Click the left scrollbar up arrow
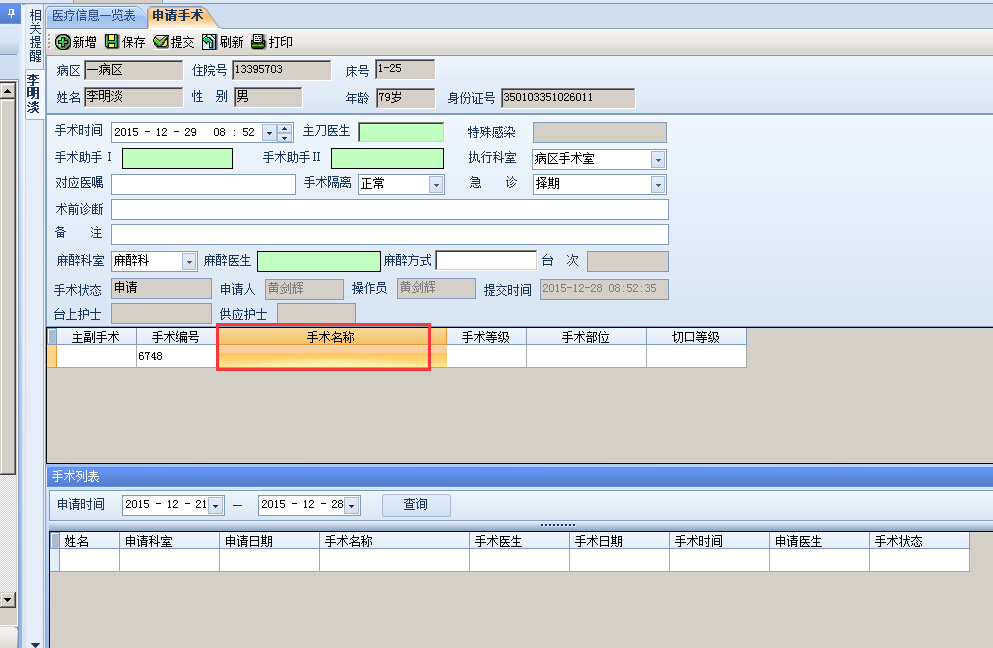The image size is (993, 648). (8, 91)
